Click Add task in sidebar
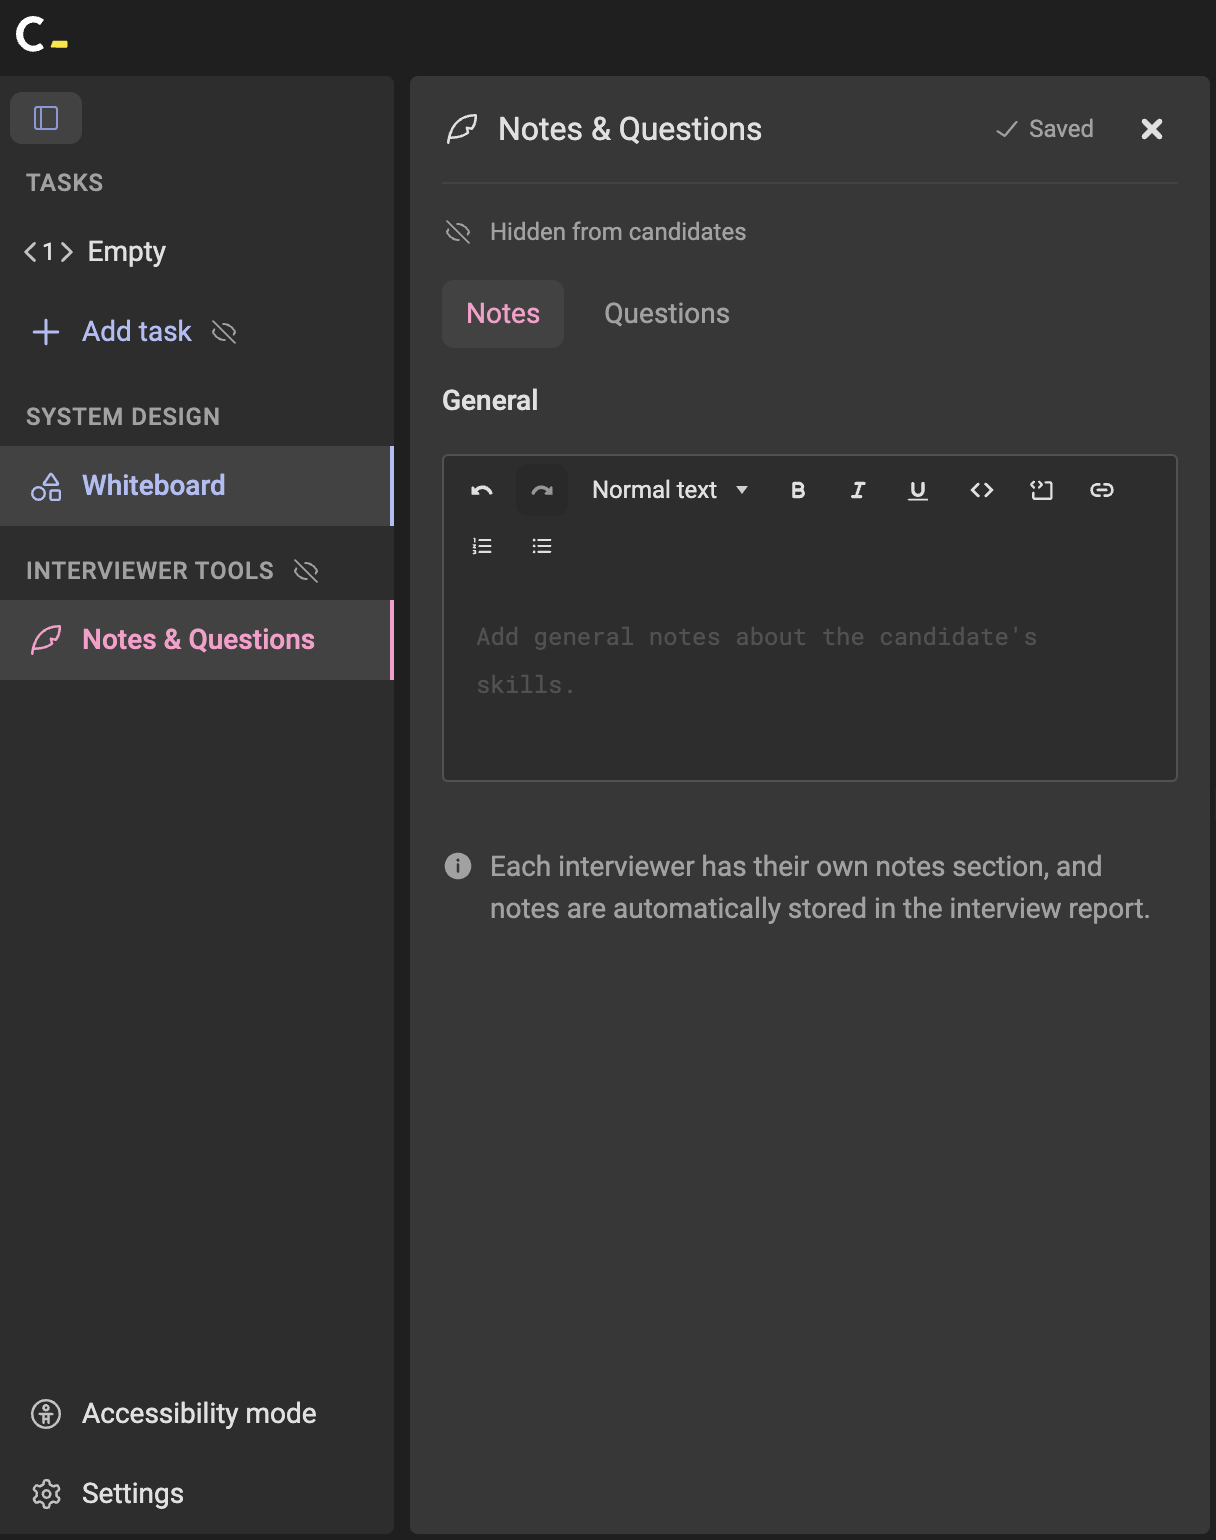 pos(136,332)
